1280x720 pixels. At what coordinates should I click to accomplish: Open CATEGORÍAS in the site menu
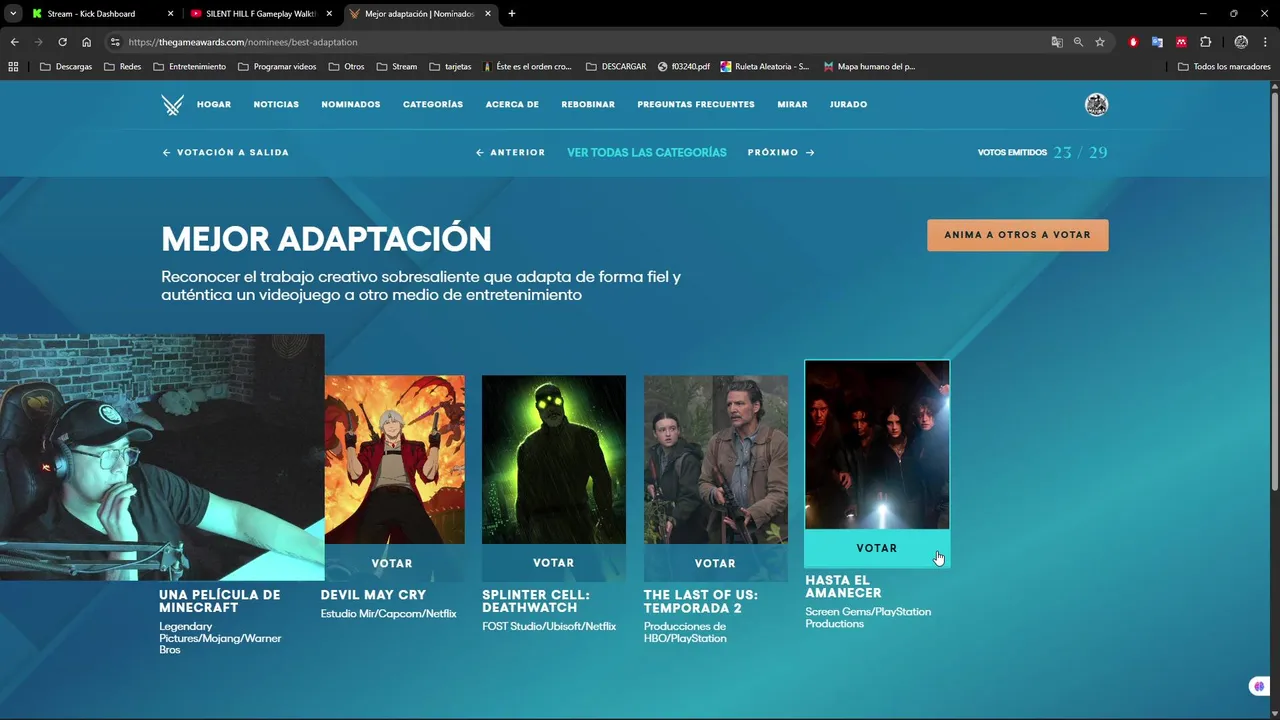(433, 105)
